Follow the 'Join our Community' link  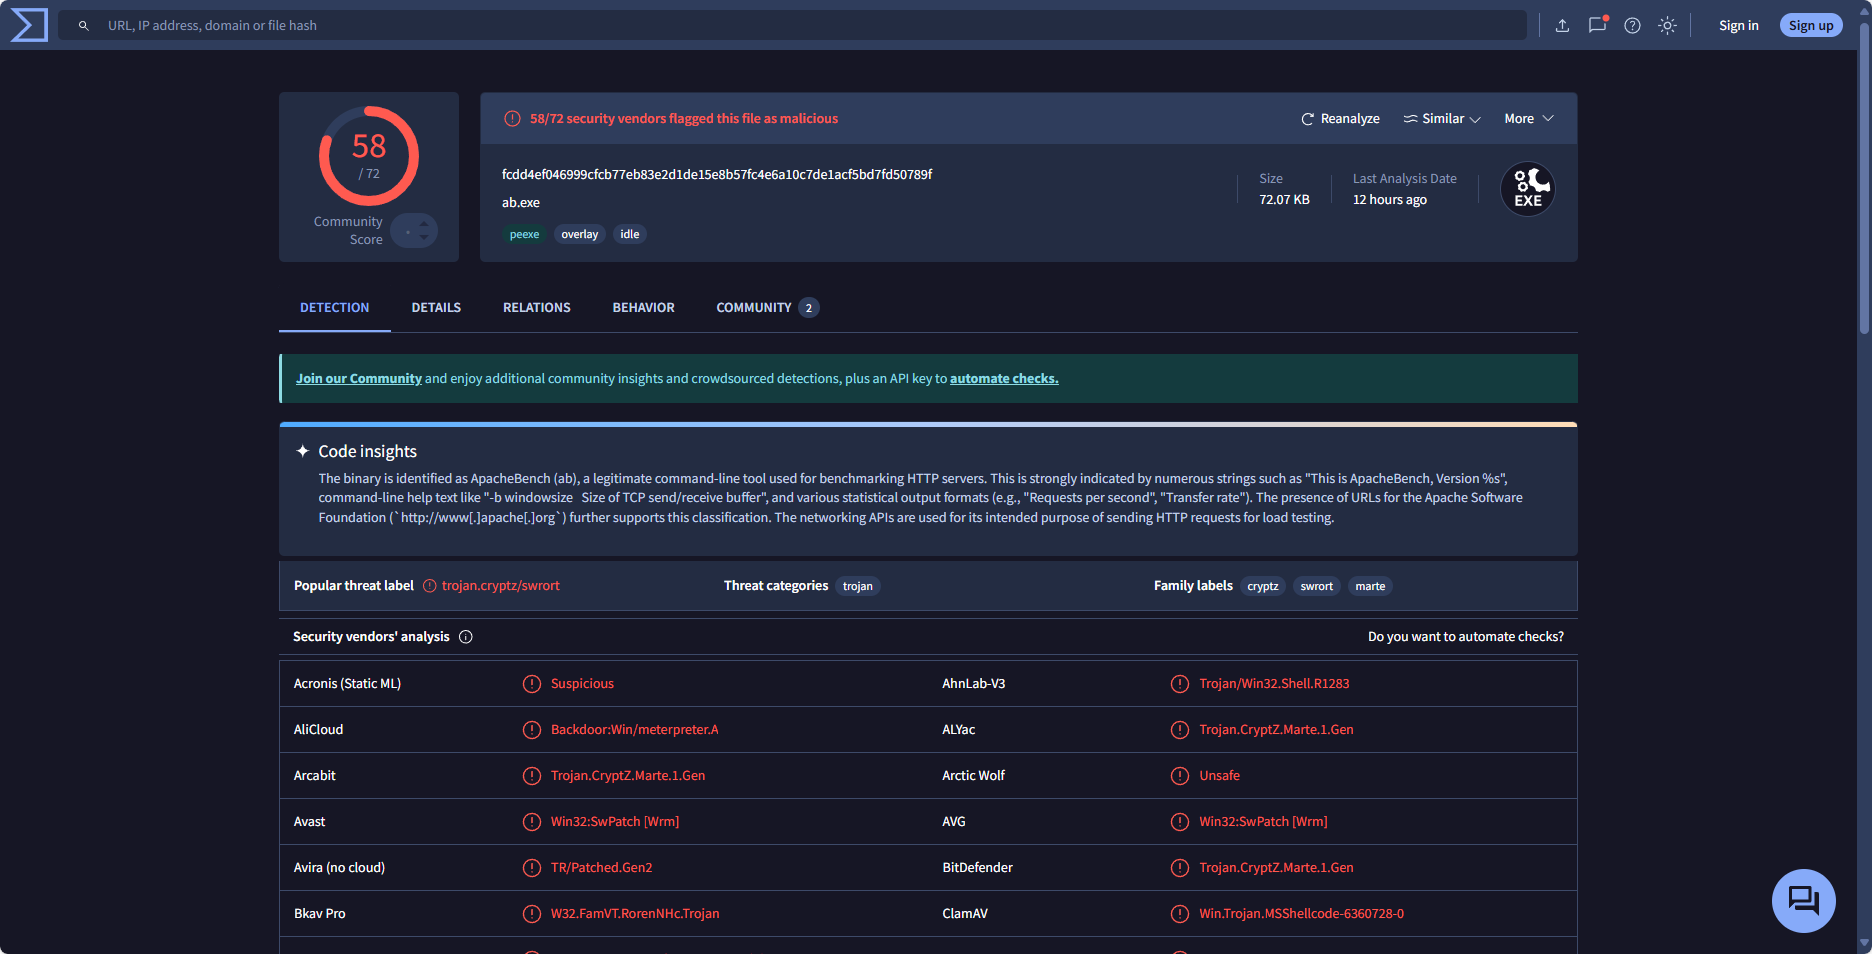359,379
